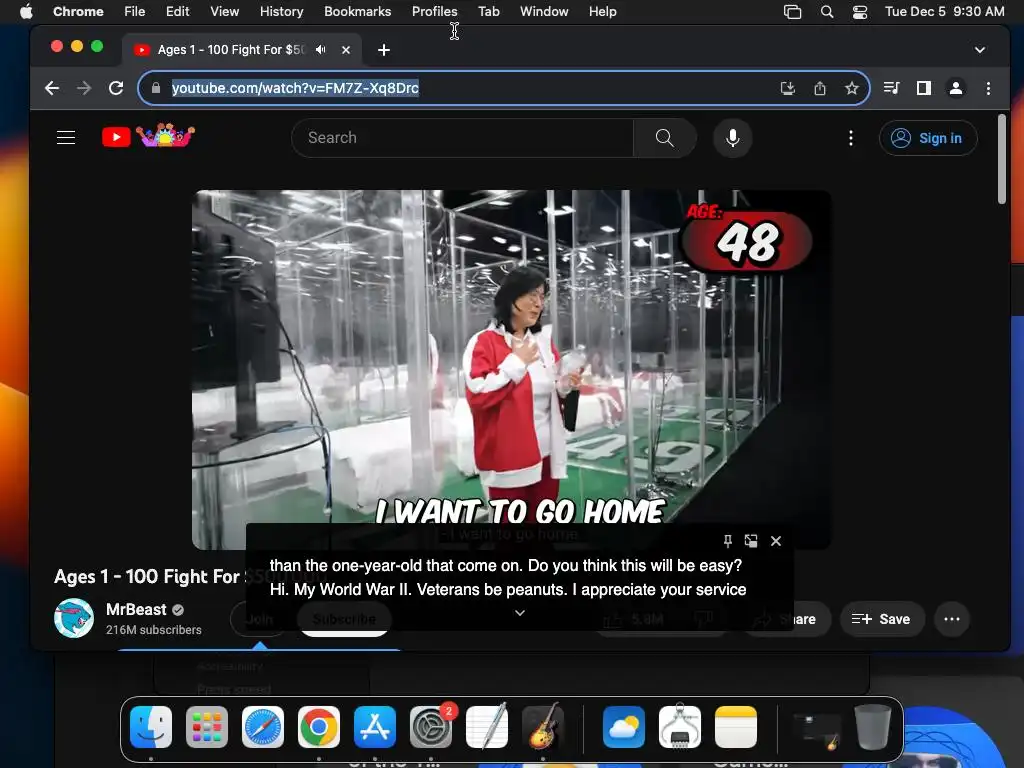Open TextEdit from the Dock
The image size is (1024, 768).
pyautogui.click(x=487, y=727)
